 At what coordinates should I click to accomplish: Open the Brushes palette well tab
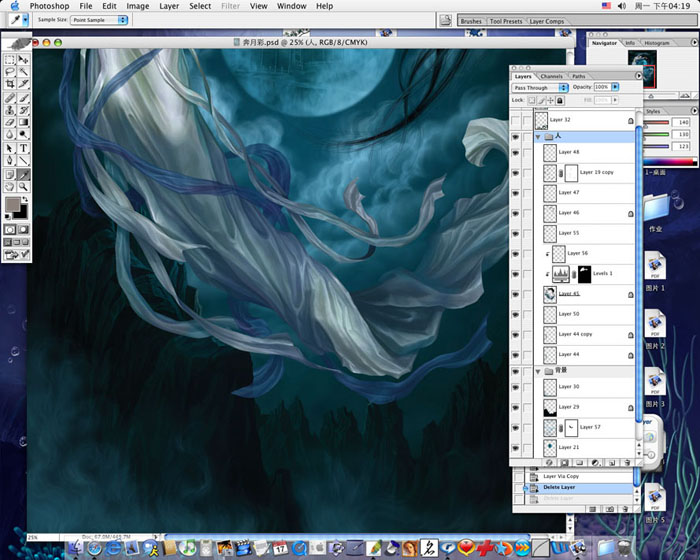click(x=471, y=21)
